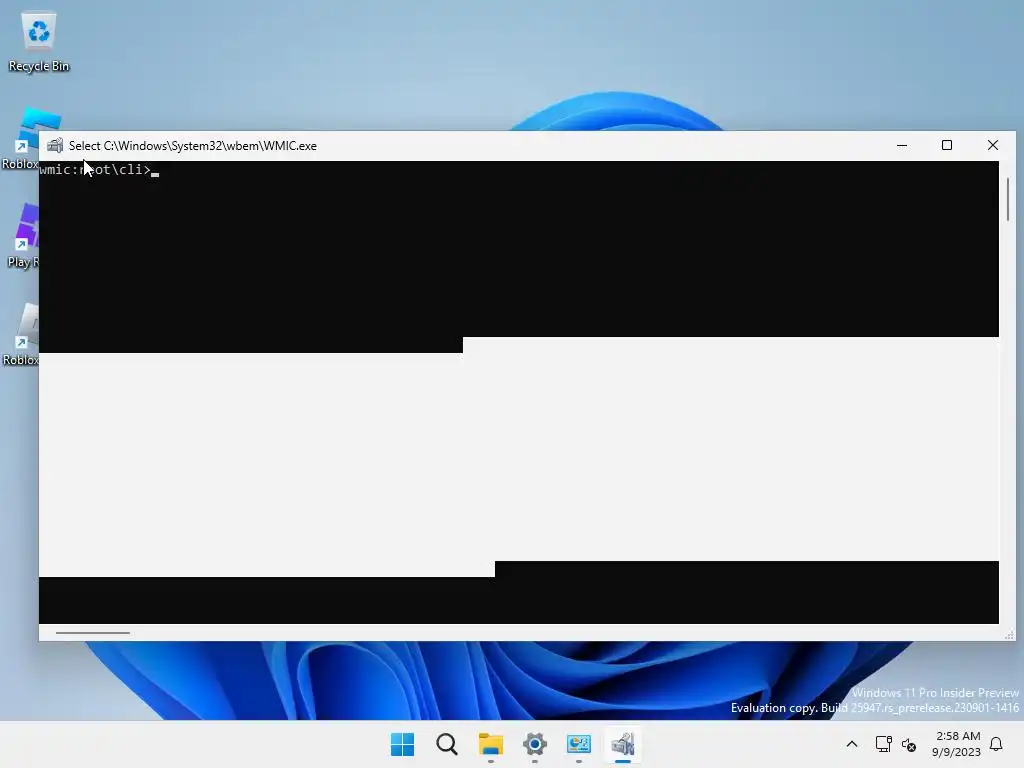Open the Control Panel taskbar icon
1024x768 pixels.
click(579, 744)
